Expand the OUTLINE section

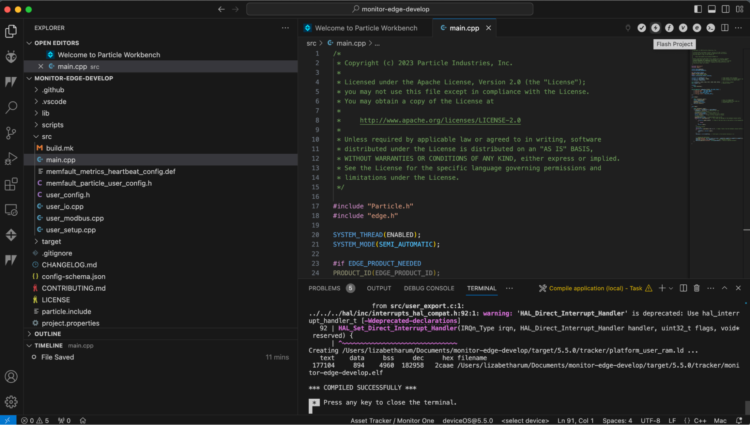[x=48, y=333]
